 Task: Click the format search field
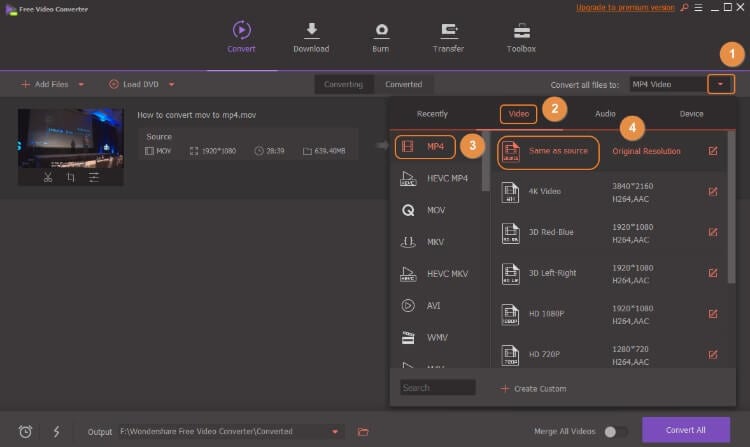(437, 388)
